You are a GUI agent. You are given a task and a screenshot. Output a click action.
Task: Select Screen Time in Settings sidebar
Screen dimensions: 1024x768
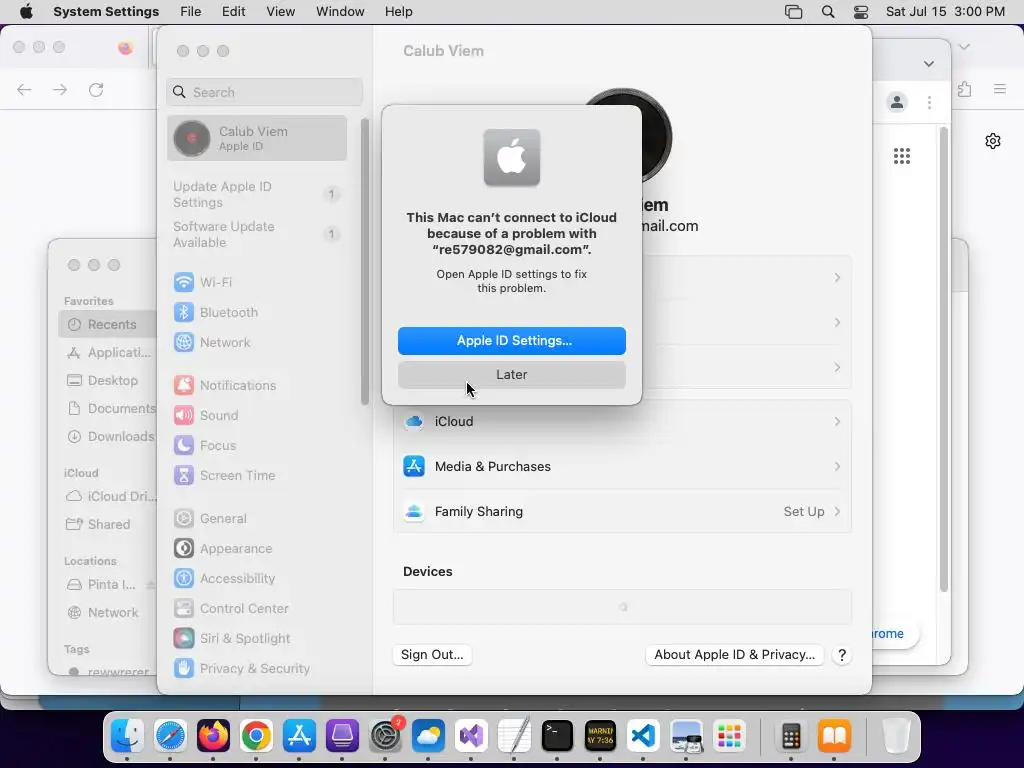(257, 475)
